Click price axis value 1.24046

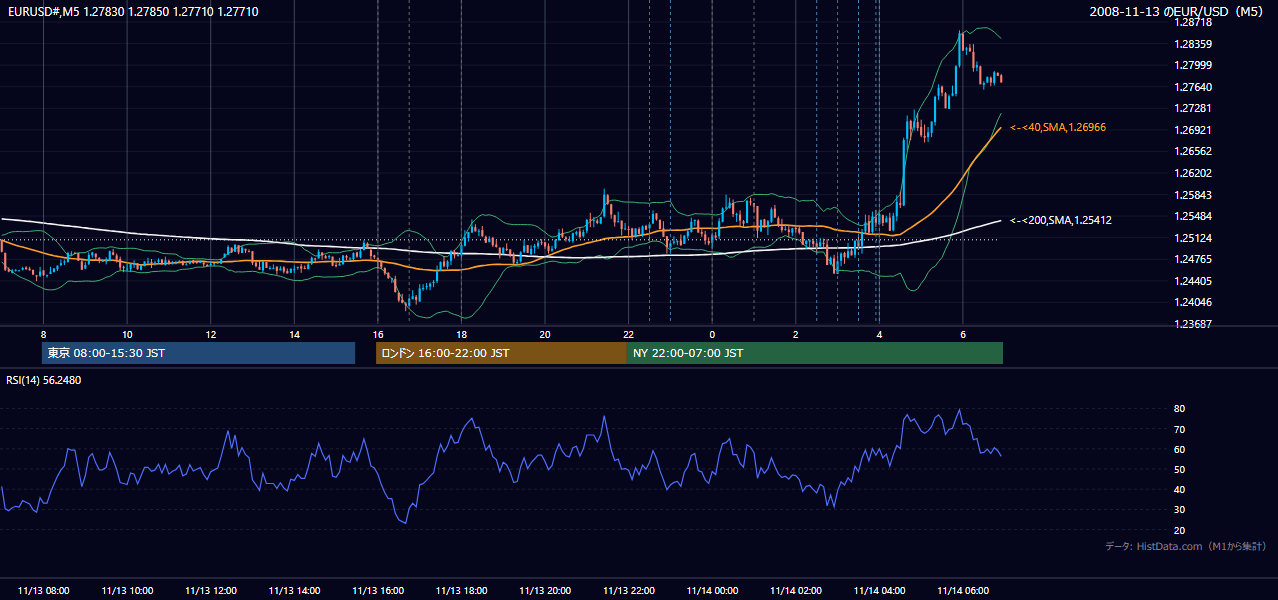[x=1193, y=302]
